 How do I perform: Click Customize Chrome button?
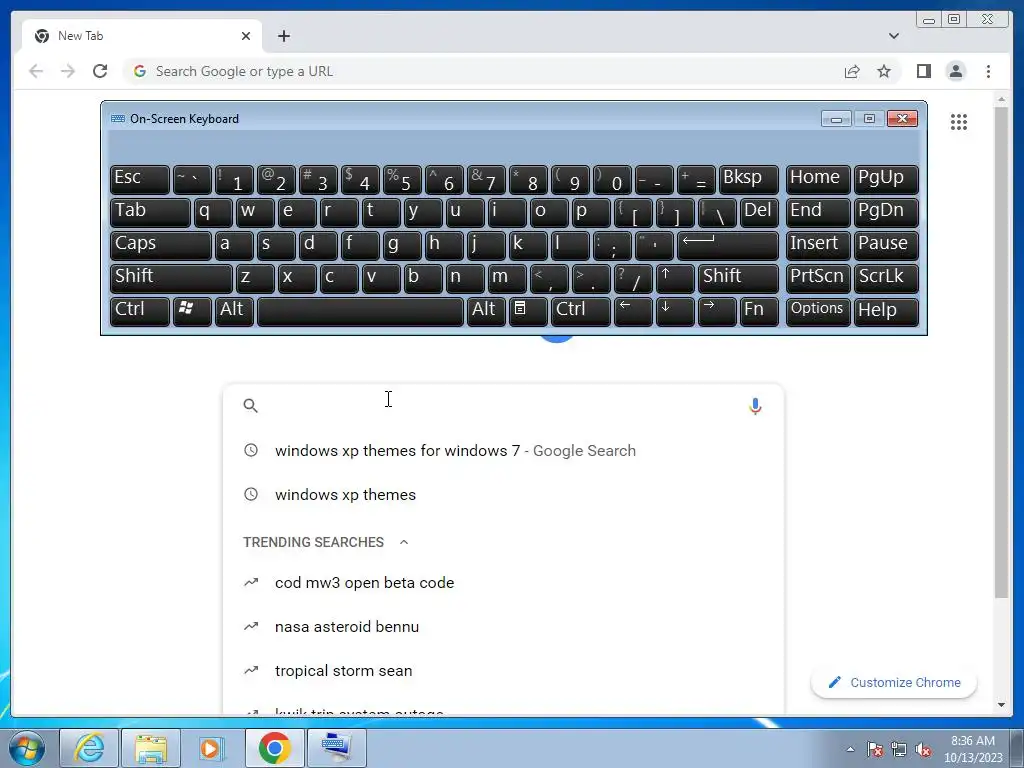click(x=894, y=682)
